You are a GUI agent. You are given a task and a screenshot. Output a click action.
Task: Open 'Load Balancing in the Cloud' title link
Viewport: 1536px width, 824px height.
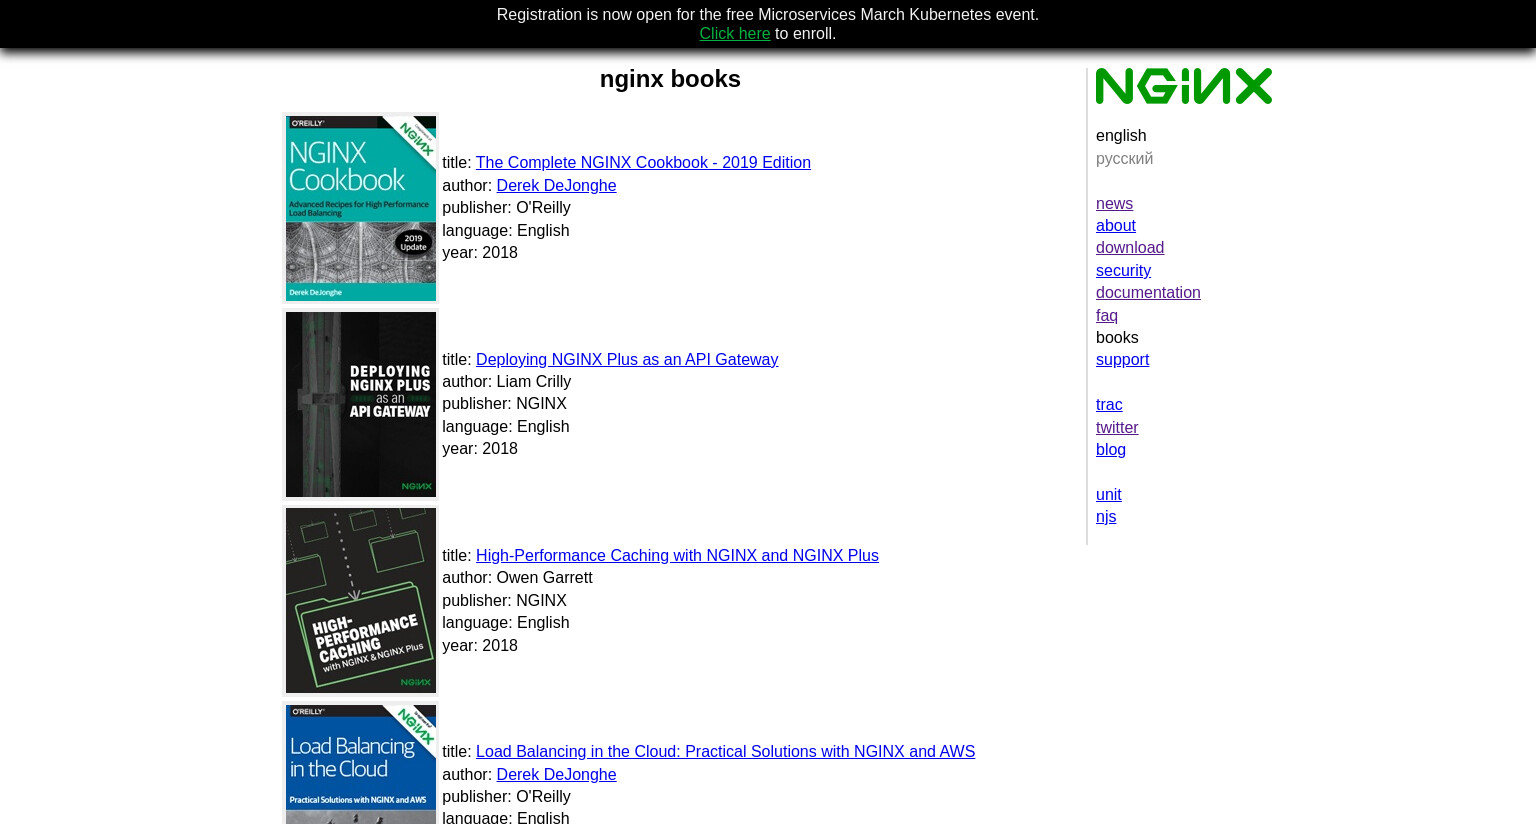tap(725, 751)
